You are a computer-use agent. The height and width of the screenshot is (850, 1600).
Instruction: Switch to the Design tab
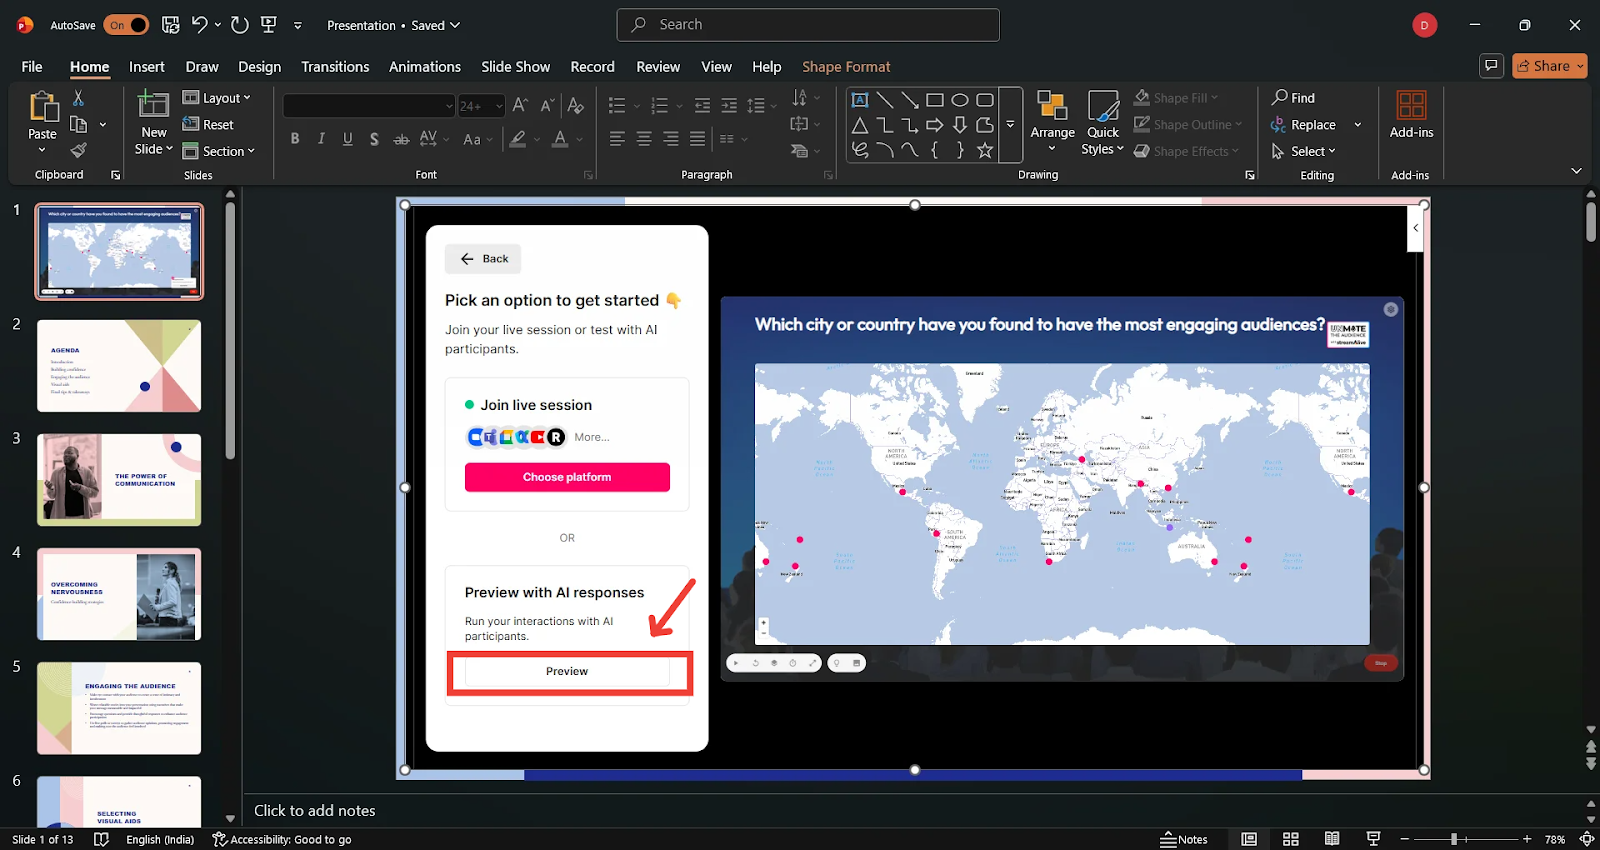pyautogui.click(x=259, y=67)
